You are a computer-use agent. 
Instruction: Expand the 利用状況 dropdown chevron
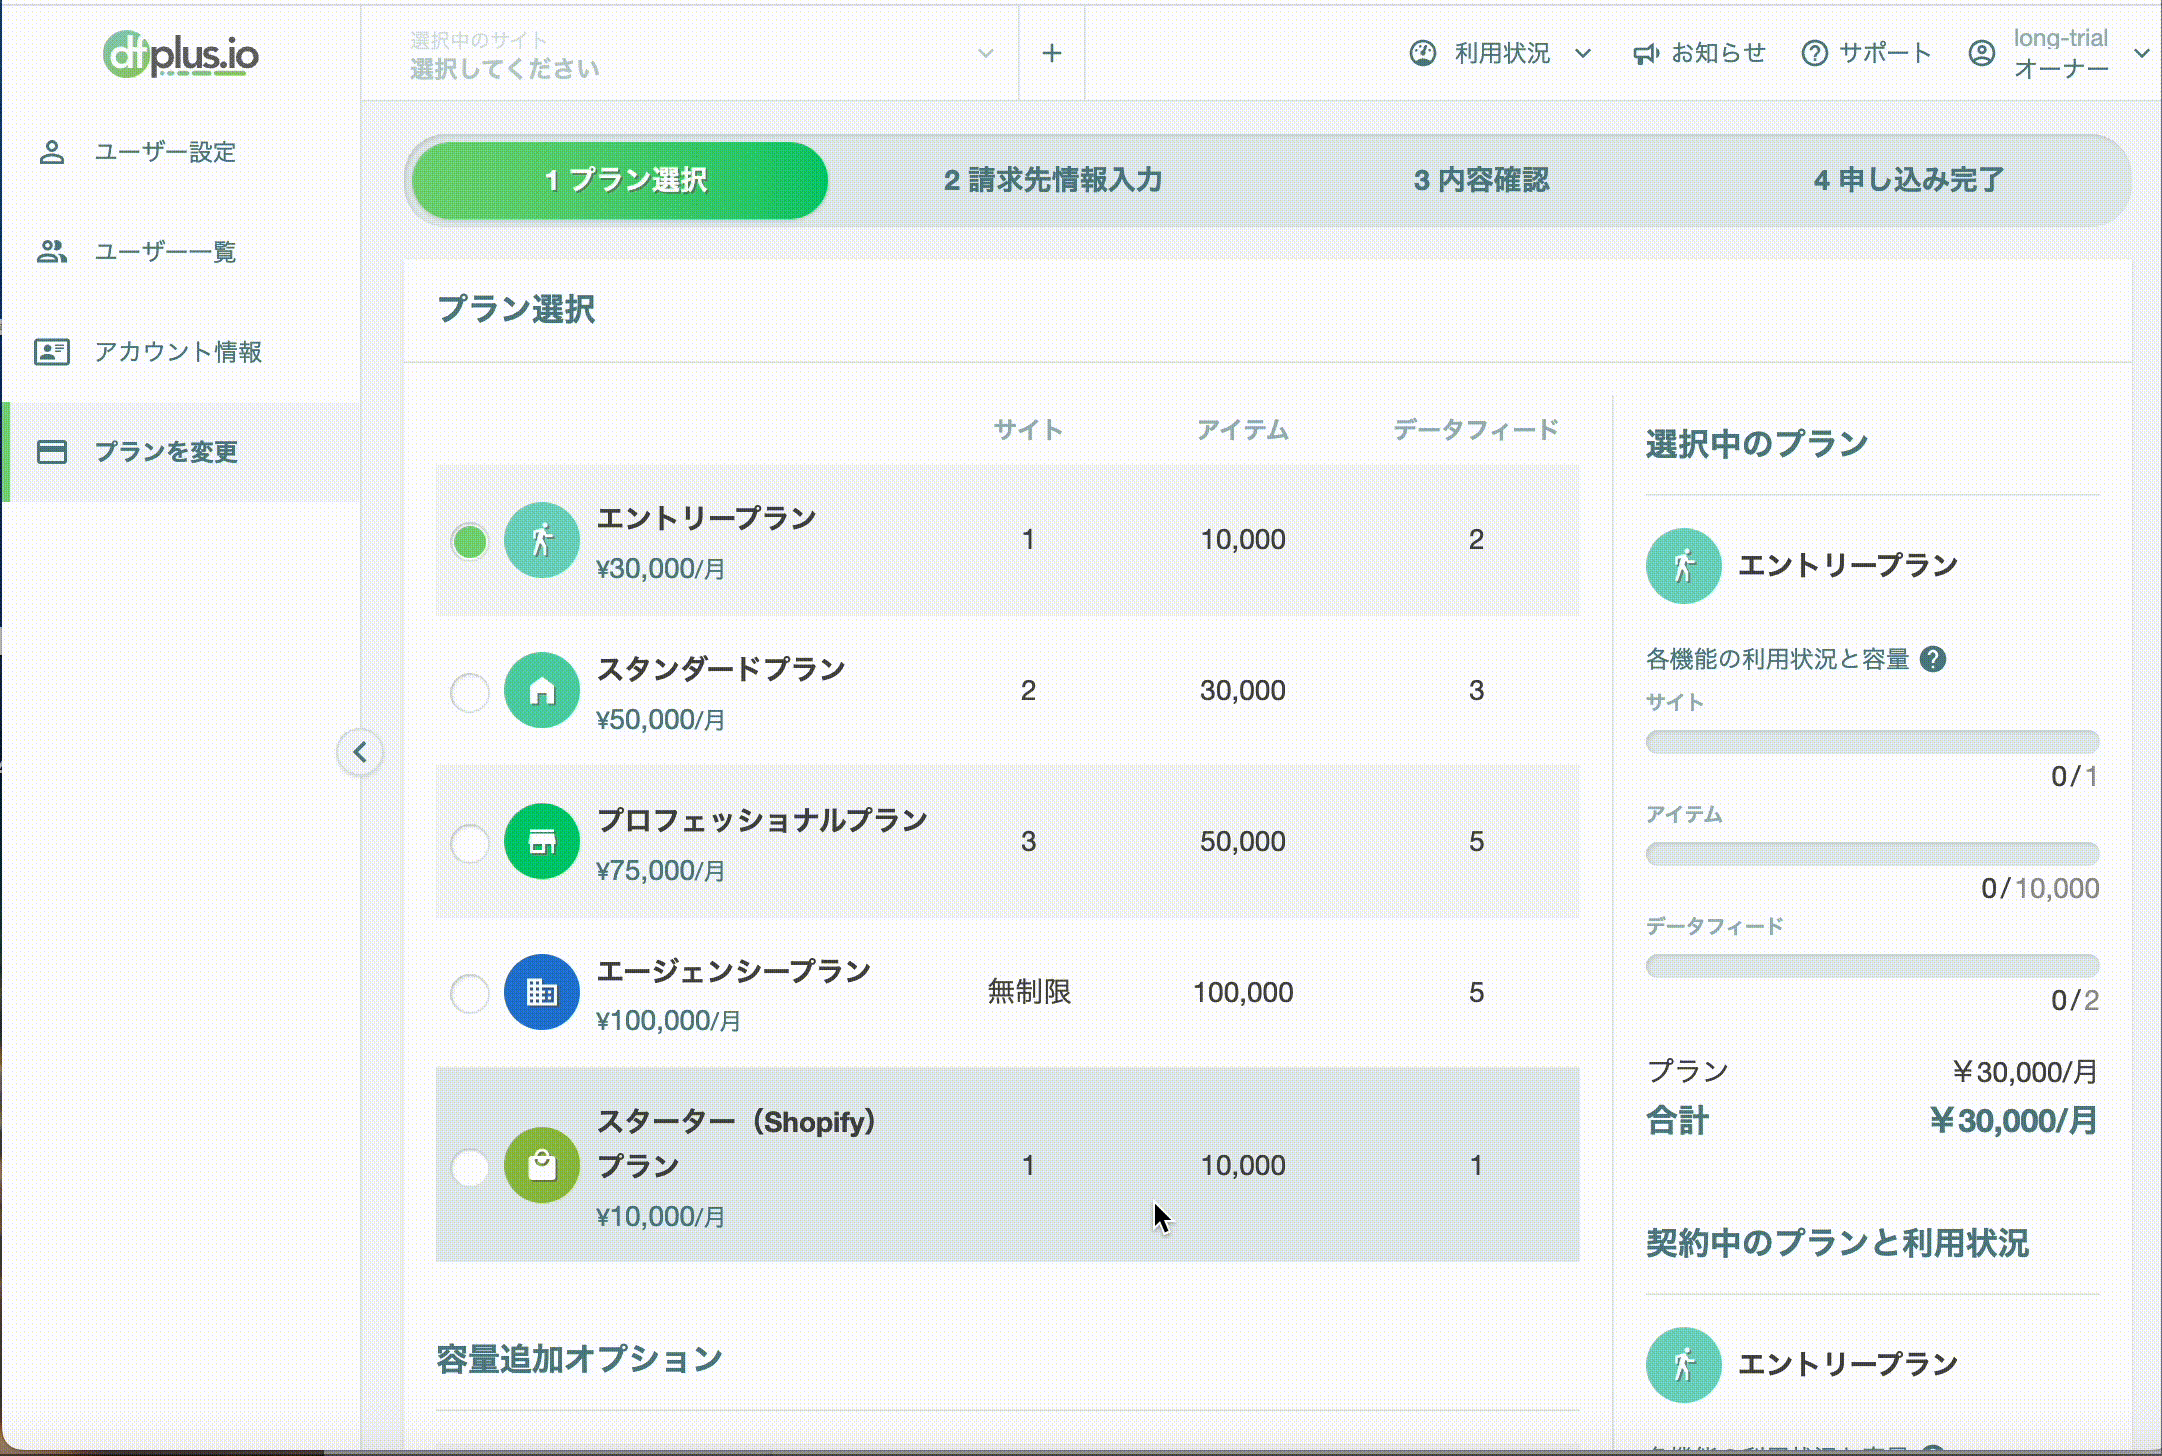[x=1583, y=53]
